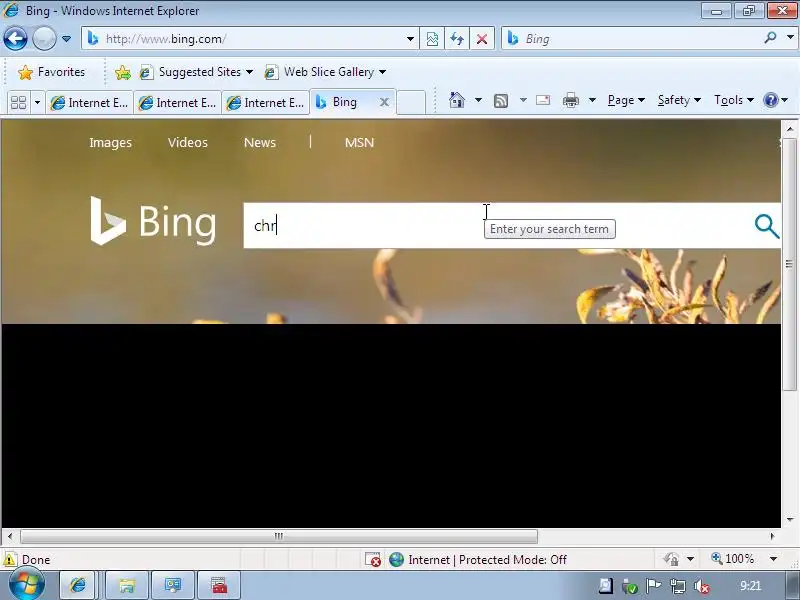Click the horizontal scrollbar right arrow
800x600 pixels.
[x=772, y=536]
